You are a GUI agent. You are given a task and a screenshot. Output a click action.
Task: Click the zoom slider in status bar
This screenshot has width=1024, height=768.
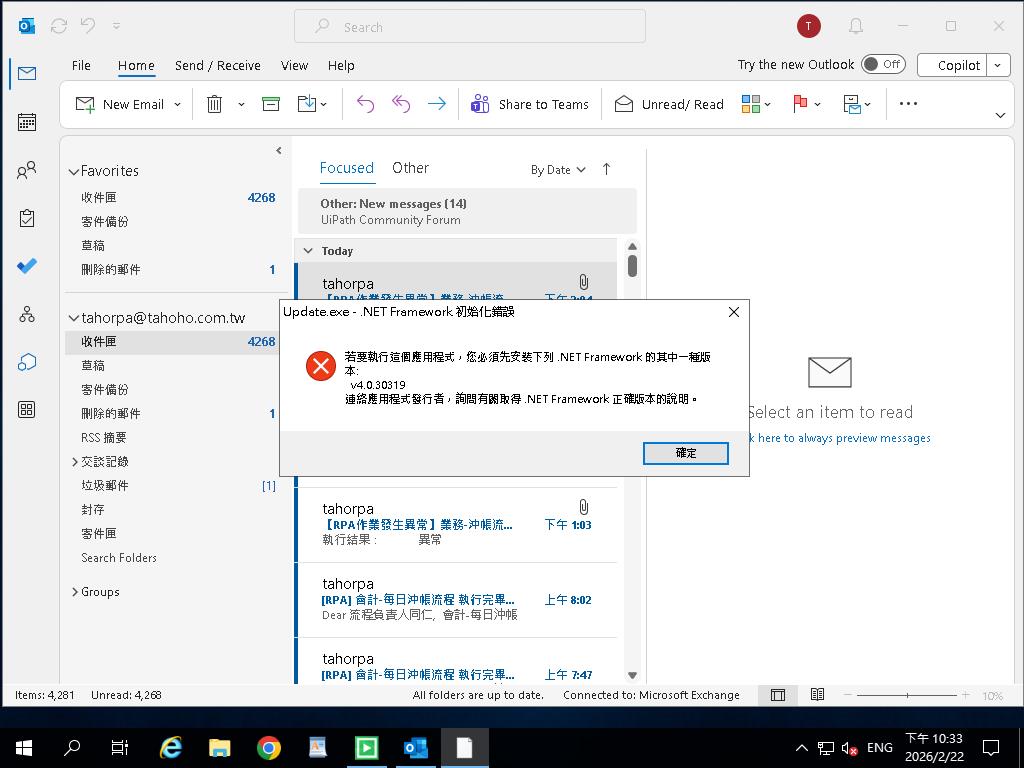click(x=907, y=695)
